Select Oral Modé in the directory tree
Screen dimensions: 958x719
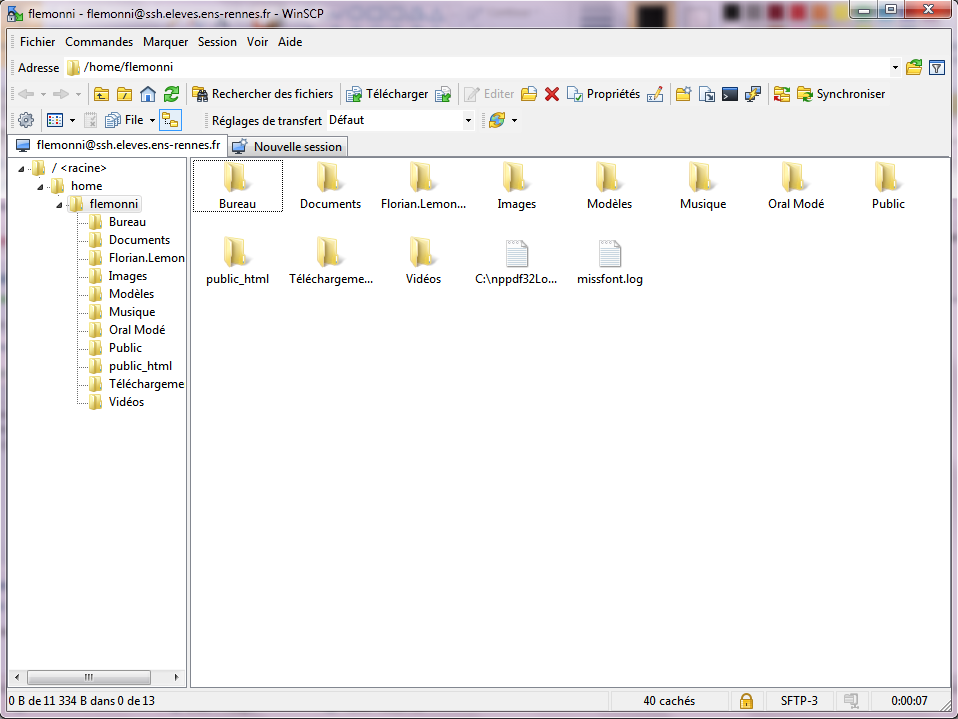pos(137,330)
